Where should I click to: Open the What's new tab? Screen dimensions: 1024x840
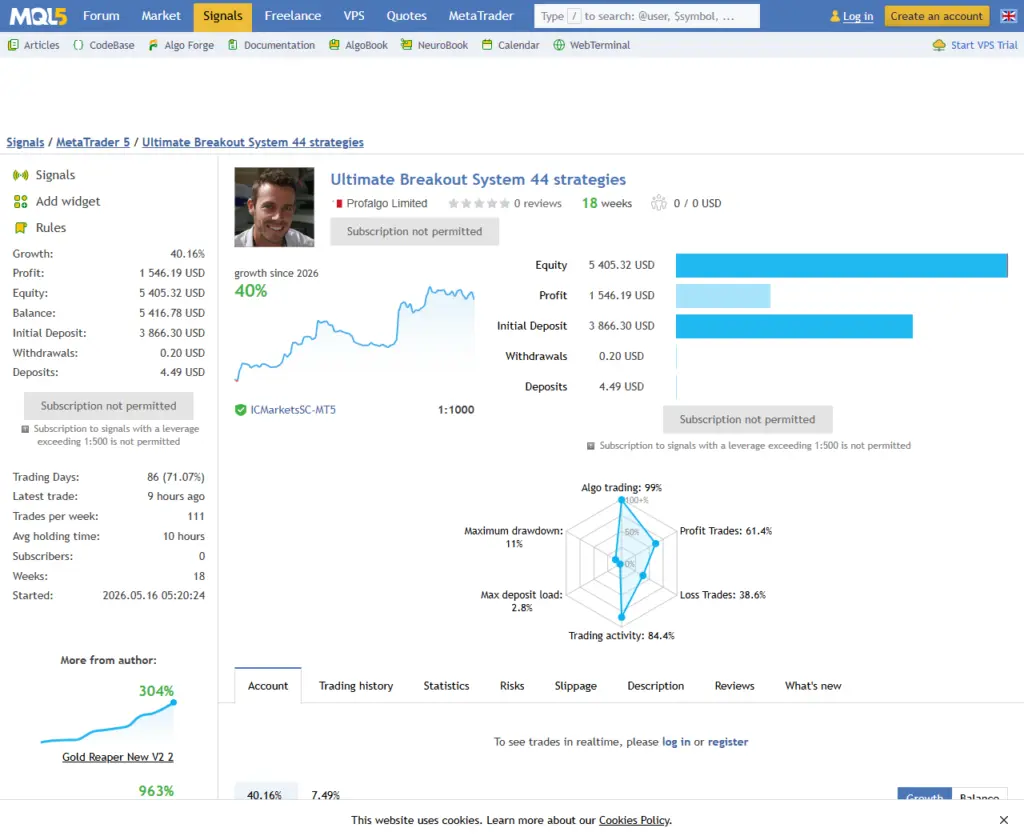click(x=813, y=686)
